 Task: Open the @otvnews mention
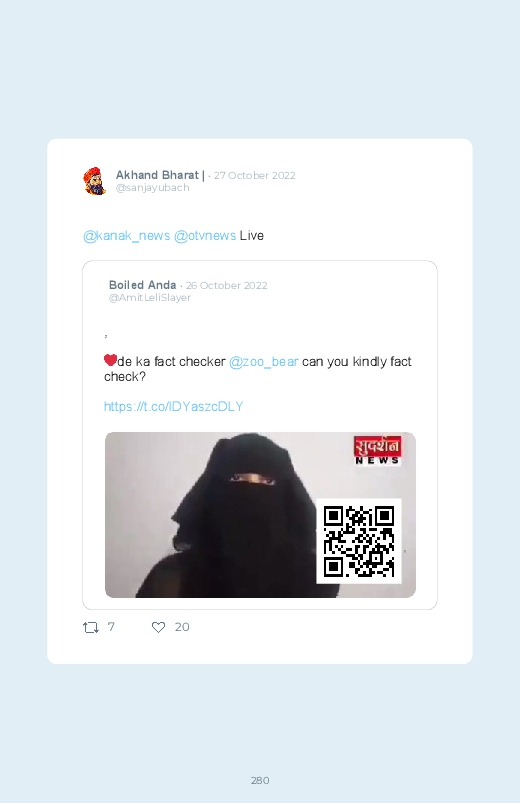point(205,236)
